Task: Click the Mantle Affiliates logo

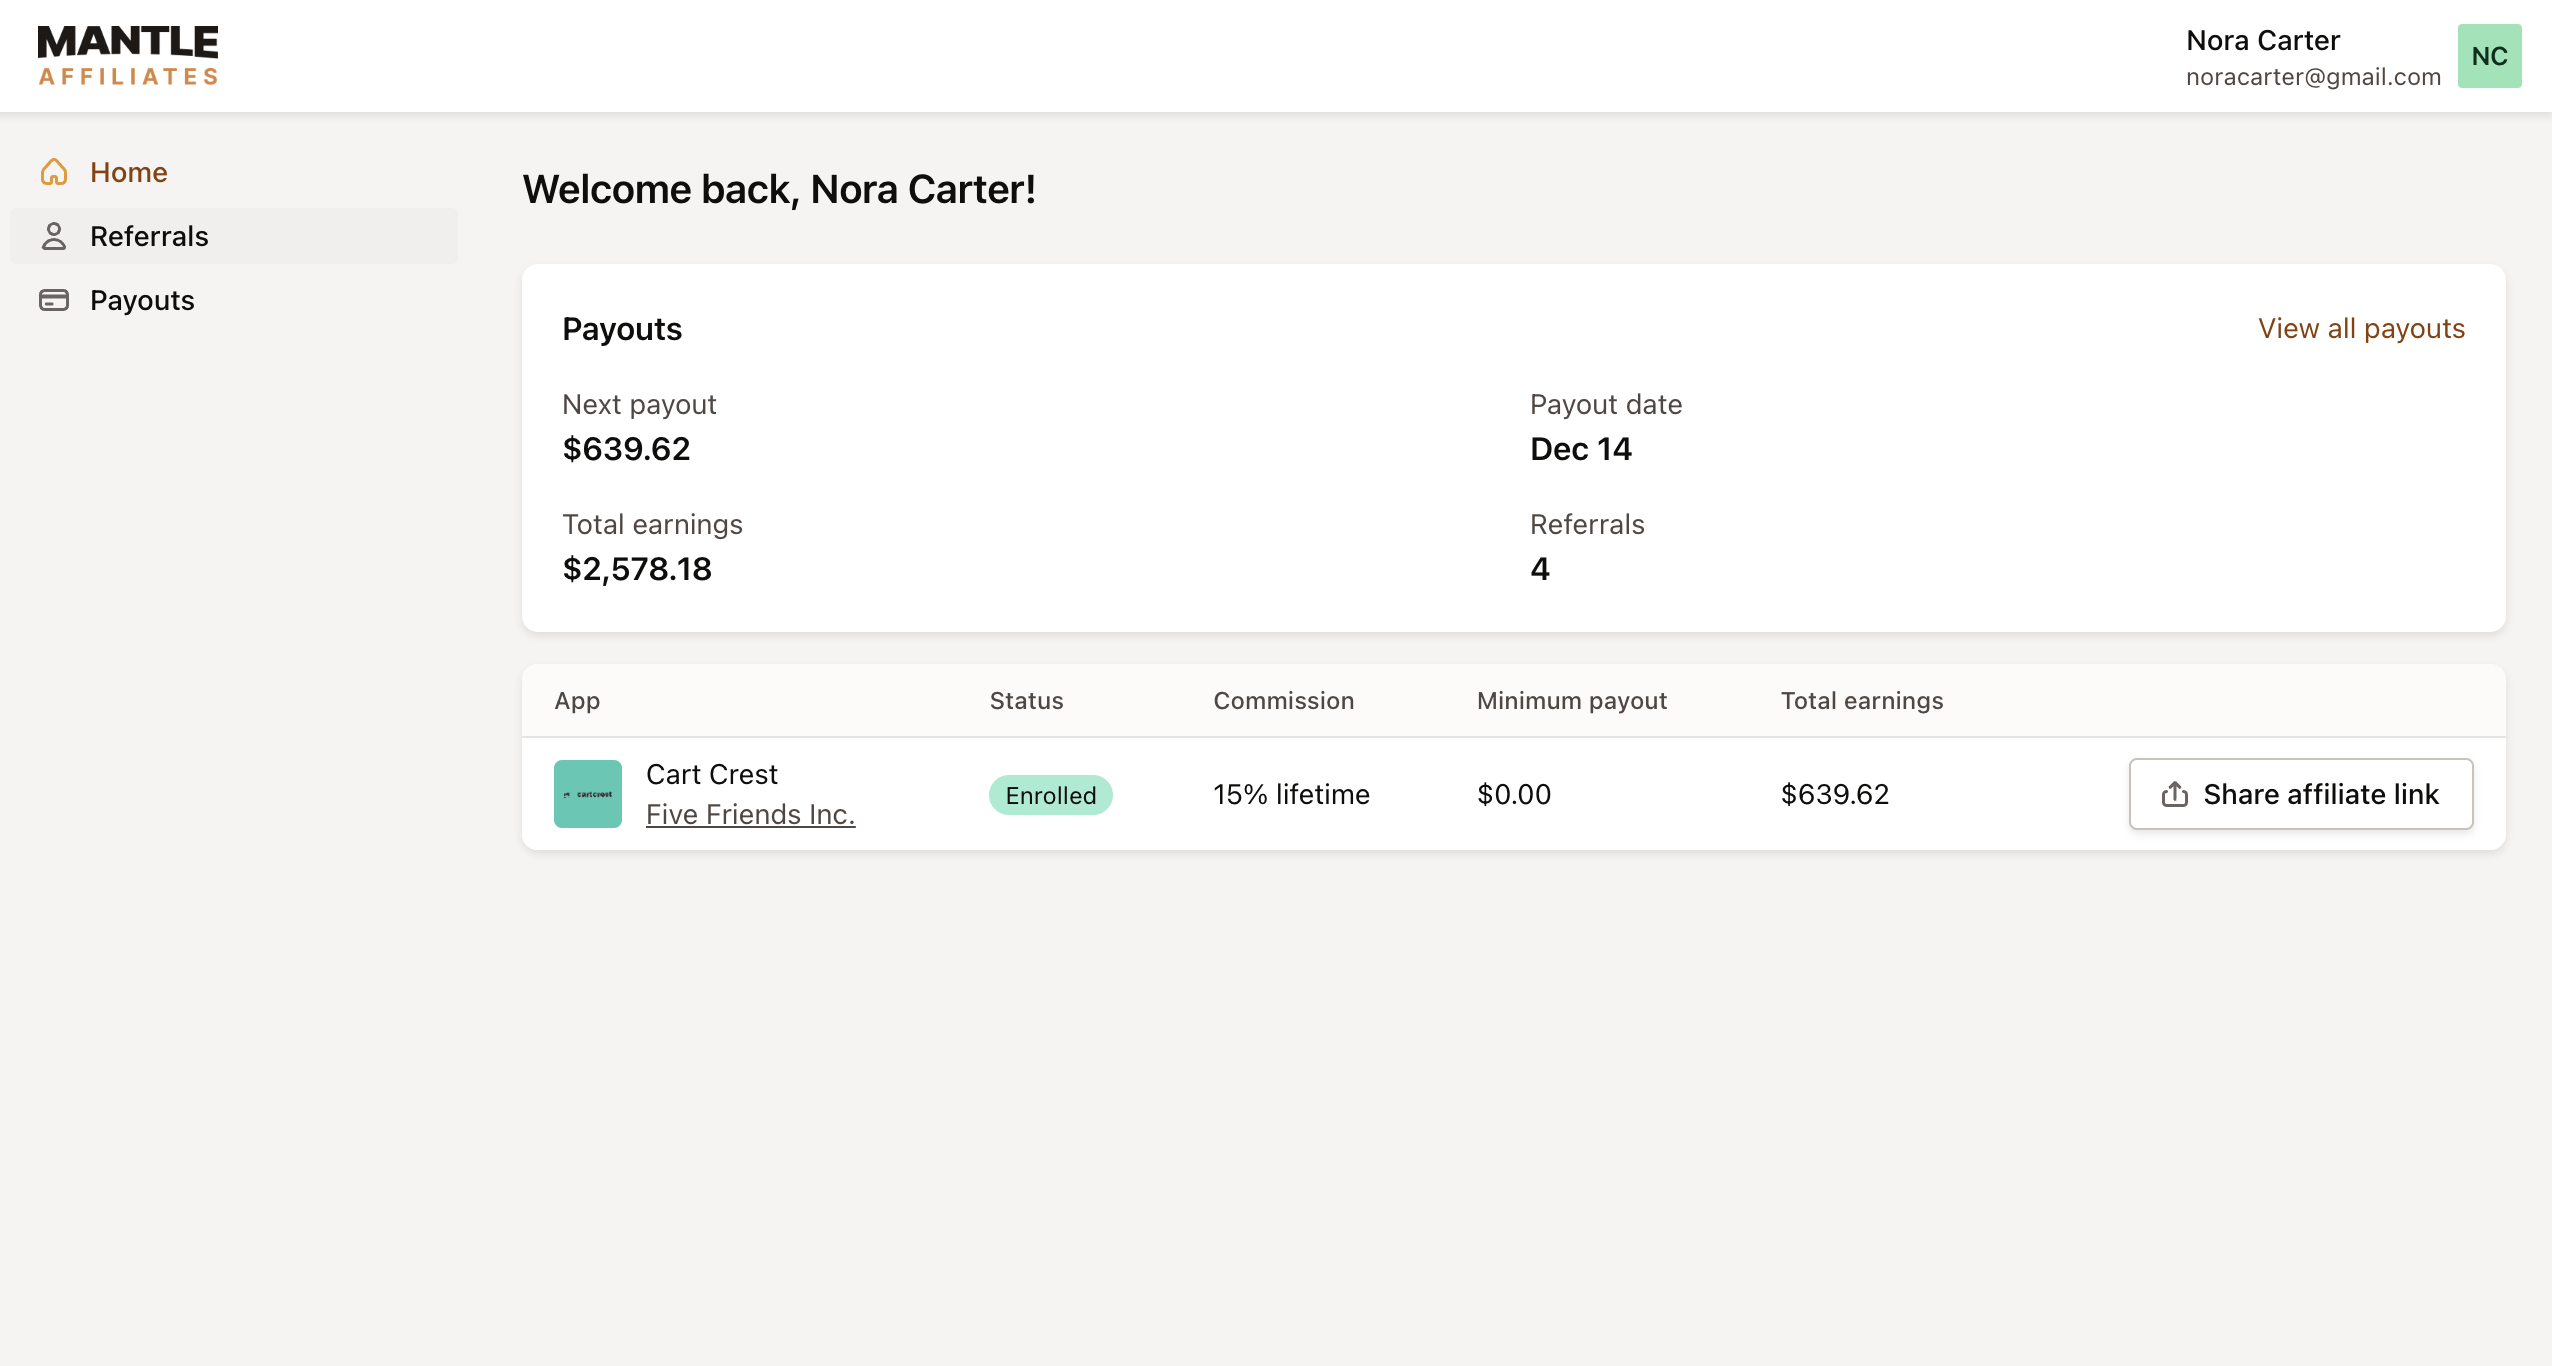Action: (128, 56)
